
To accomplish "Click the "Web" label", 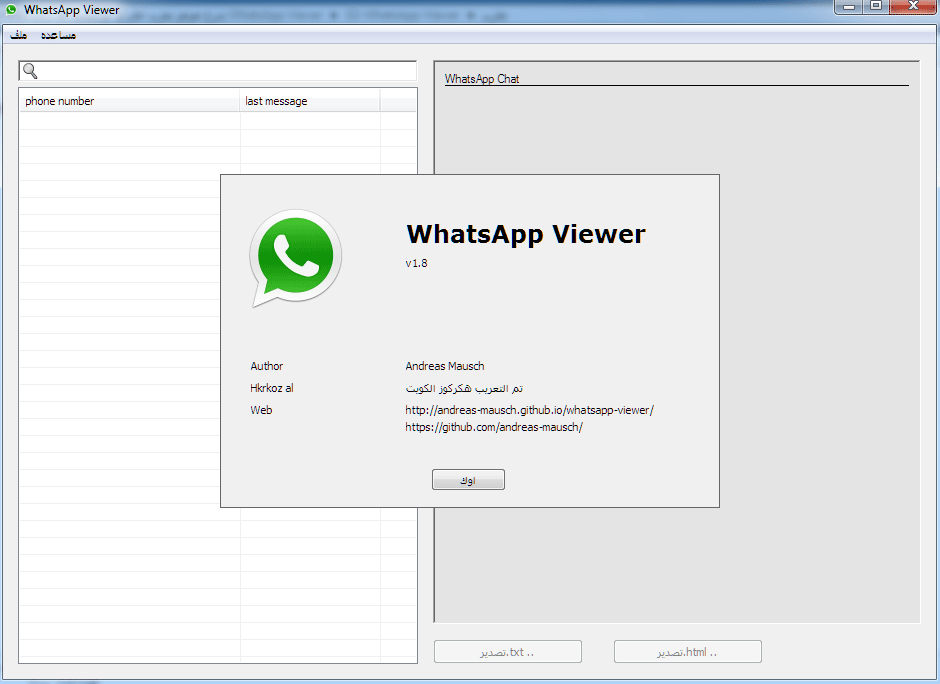I will tap(261, 410).
